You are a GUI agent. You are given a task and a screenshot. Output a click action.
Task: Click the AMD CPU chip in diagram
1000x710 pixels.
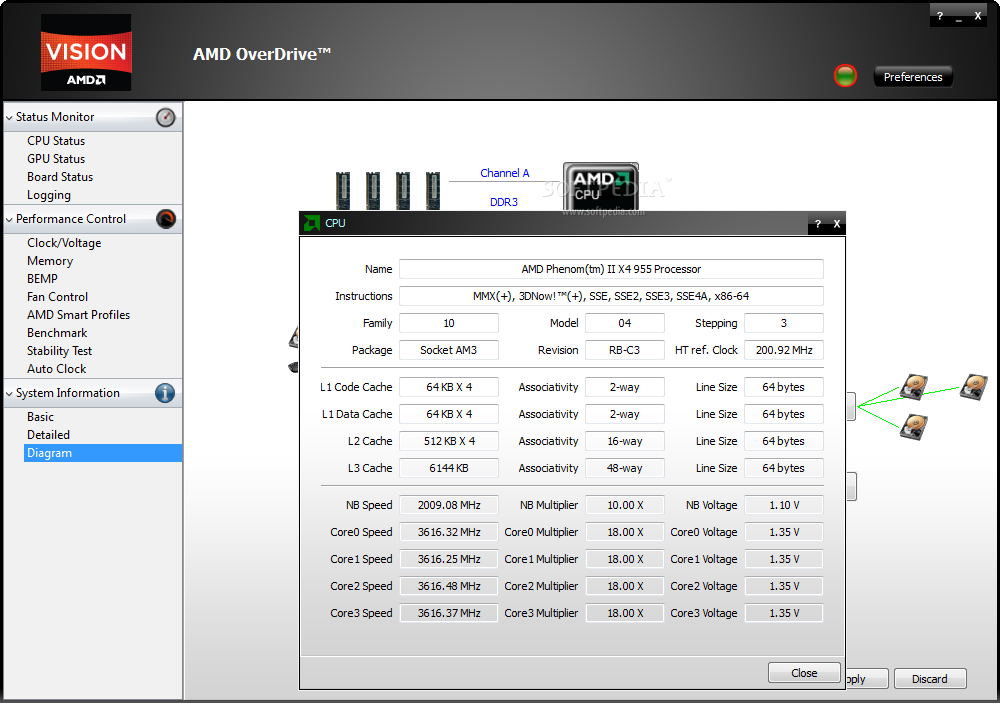tap(600, 186)
